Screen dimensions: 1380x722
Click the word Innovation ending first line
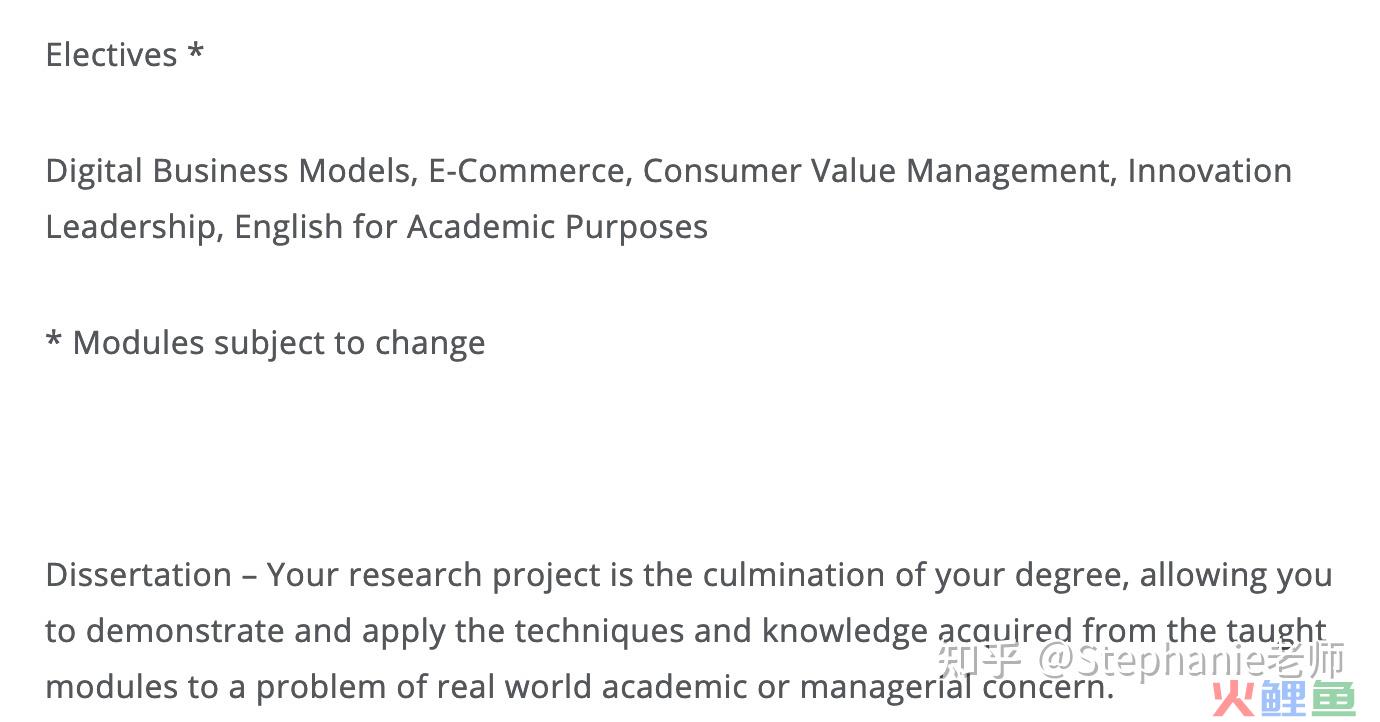click(x=1210, y=170)
